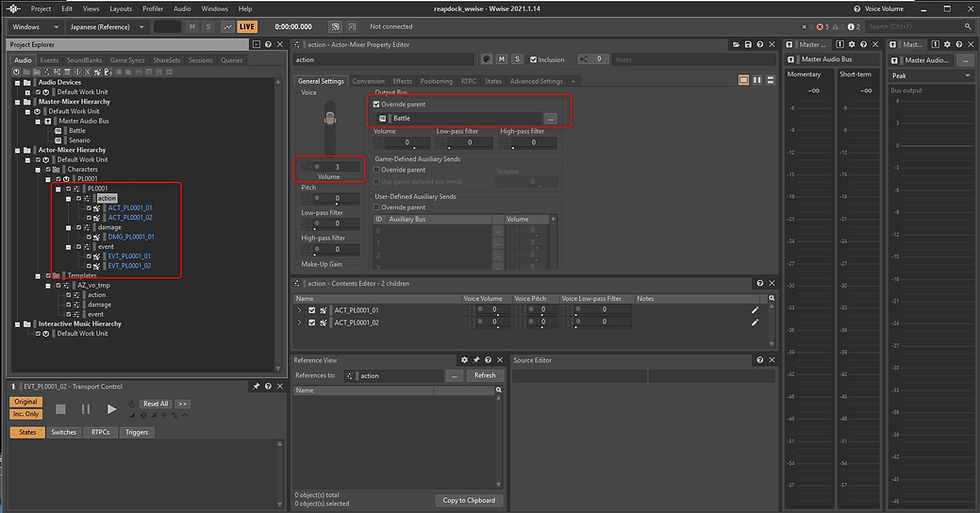Click the open-in-folder icon in Property Editor header
Image resolution: width=980 pixels, height=513 pixels.
pyautogui.click(x=736, y=45)
